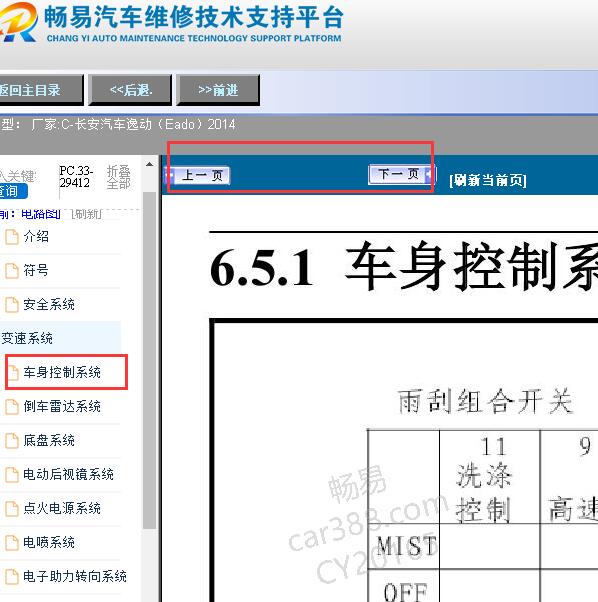The width and height of the screenshot is (598, 602).
Task: Click the 返回主目录 button
Action: 40,90
